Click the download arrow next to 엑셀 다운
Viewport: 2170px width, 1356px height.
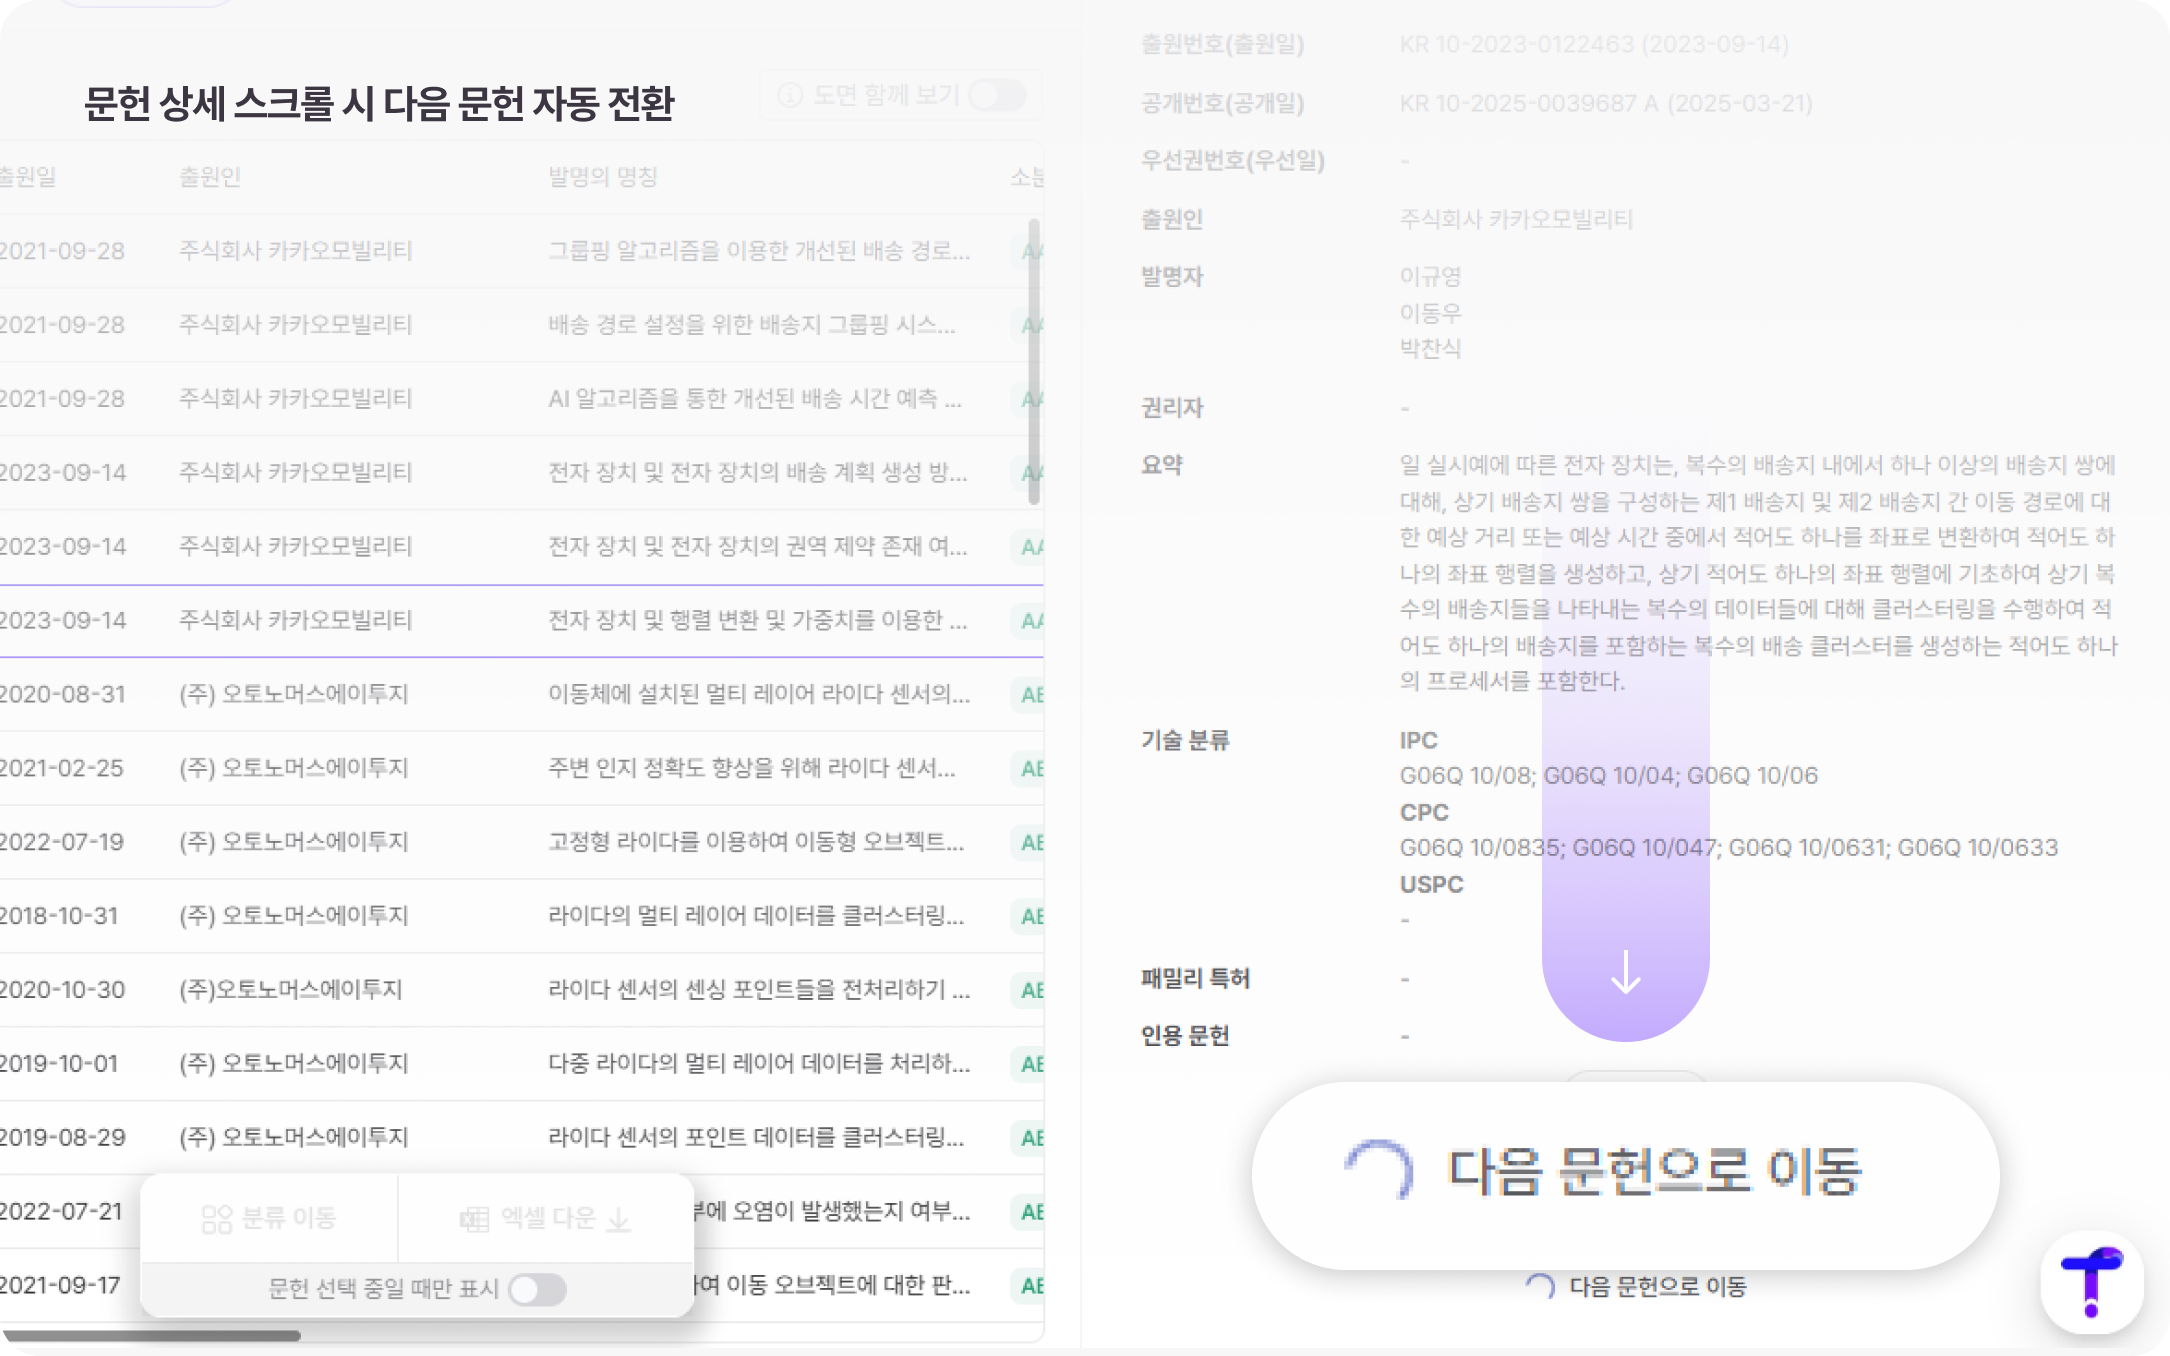(619, 1219)
